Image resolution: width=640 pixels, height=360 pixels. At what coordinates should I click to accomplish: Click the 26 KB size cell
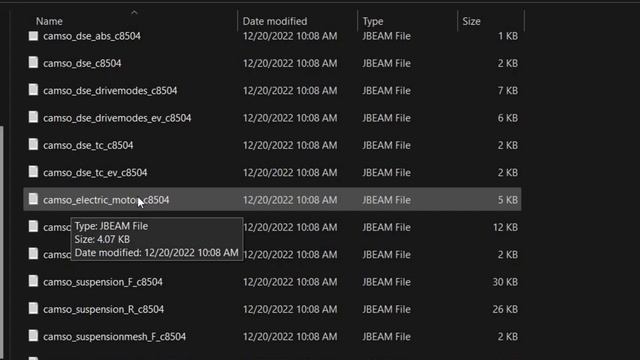[x=505, y=309]
